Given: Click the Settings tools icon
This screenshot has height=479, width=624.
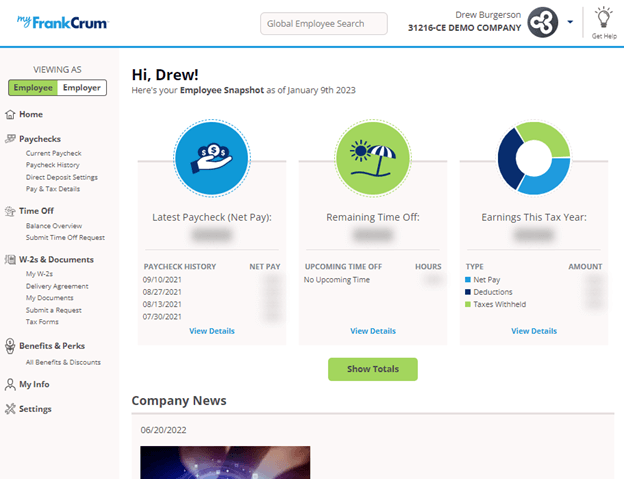Looking at the screenshot, I should tap(10, 409).
